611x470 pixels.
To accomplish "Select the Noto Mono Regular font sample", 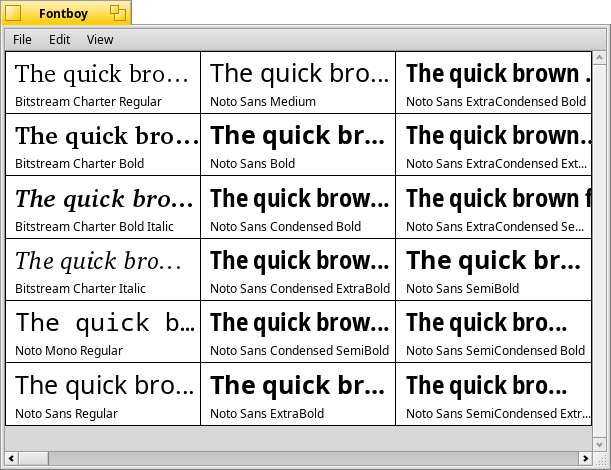I will pyautogui.click(x=102, y=331).
